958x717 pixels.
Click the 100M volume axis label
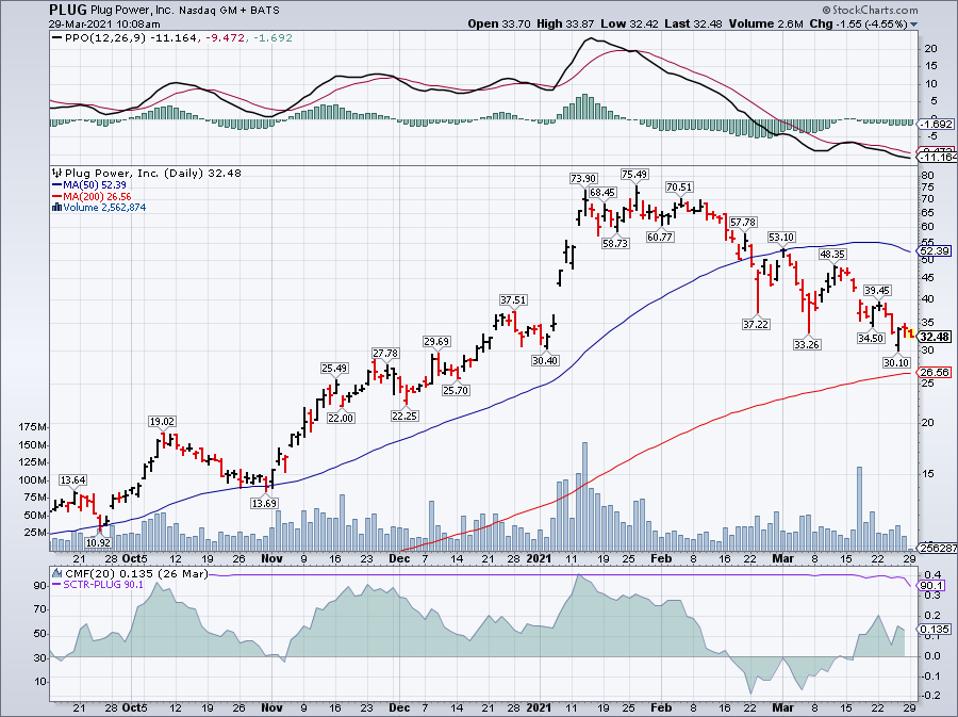[34, 480]
